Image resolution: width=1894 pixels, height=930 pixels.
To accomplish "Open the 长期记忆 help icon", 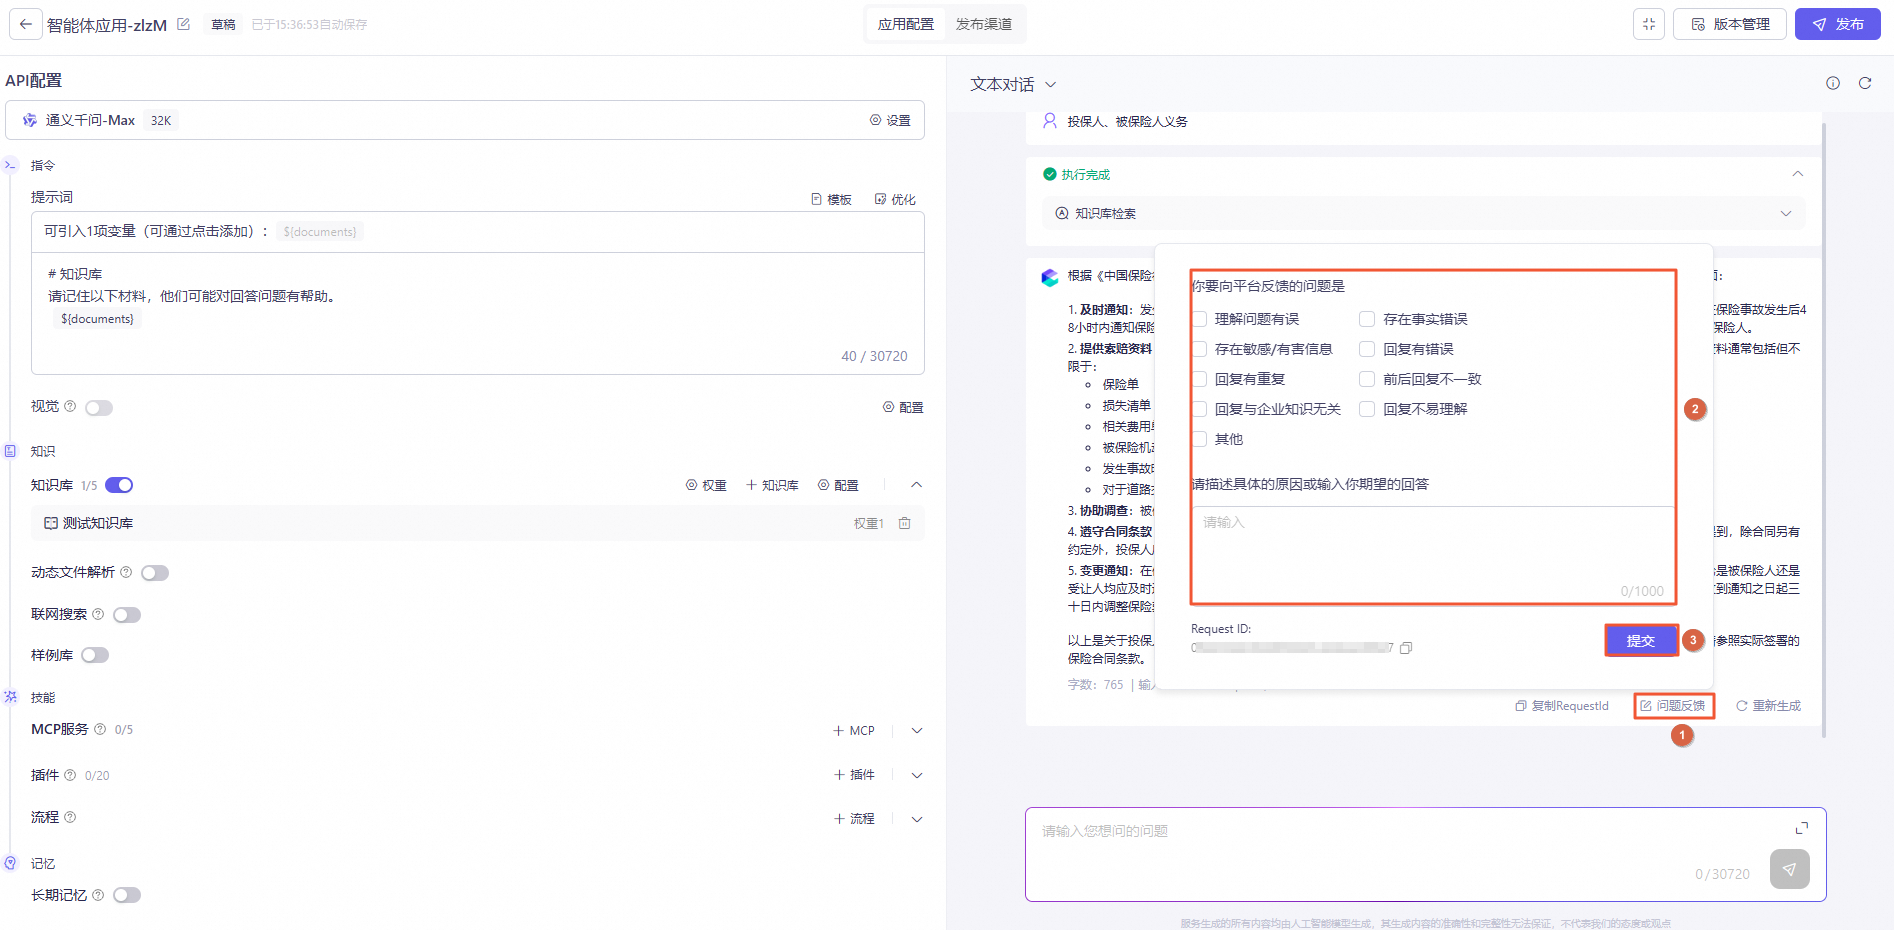I will (98, 895).
